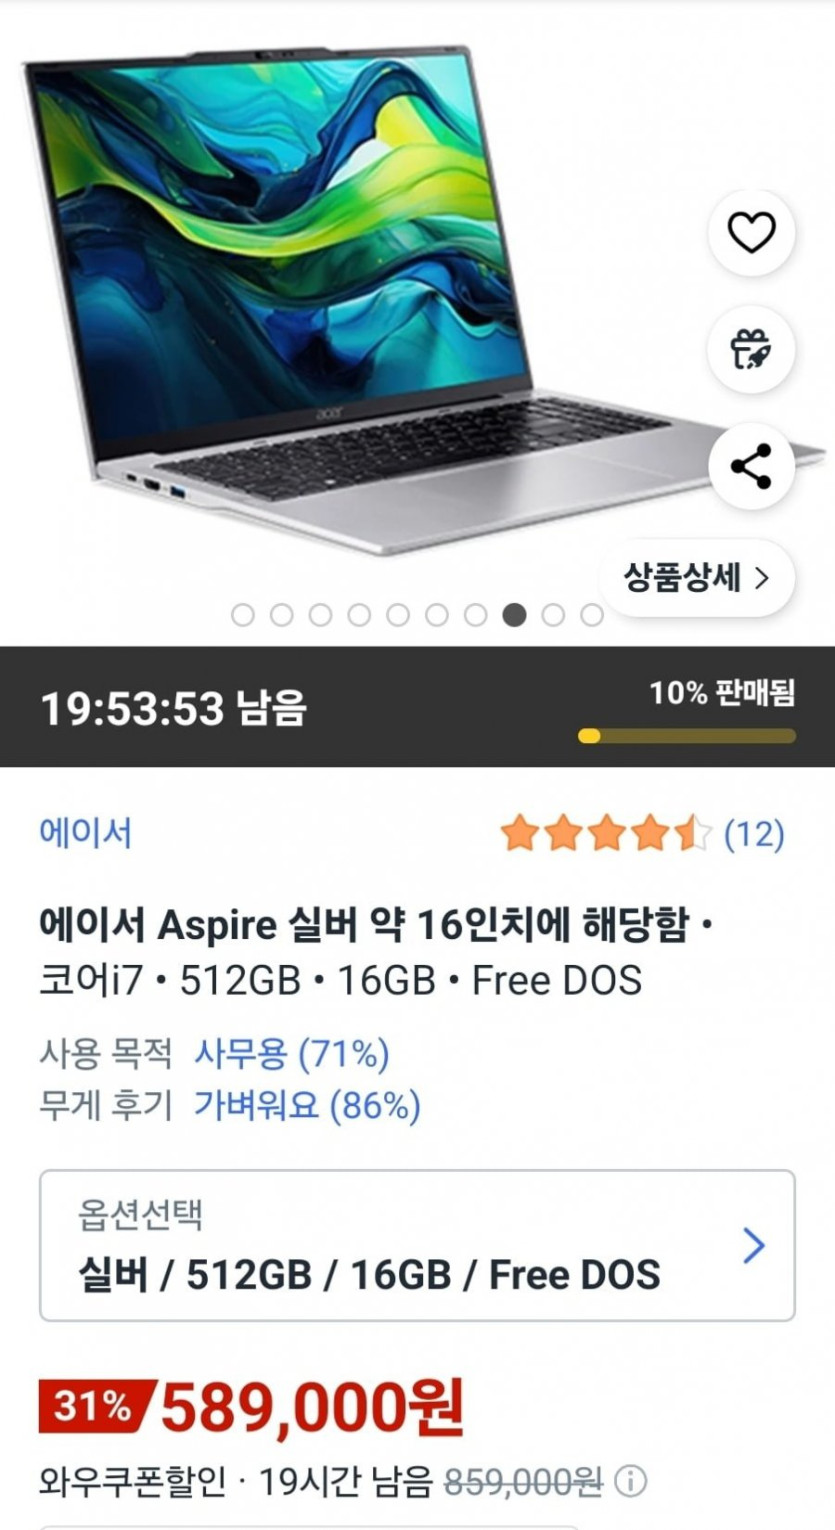This screenshot has height=1530, width=835.
Task: Open star rating reviews (12)
Action: coord(642,833)
